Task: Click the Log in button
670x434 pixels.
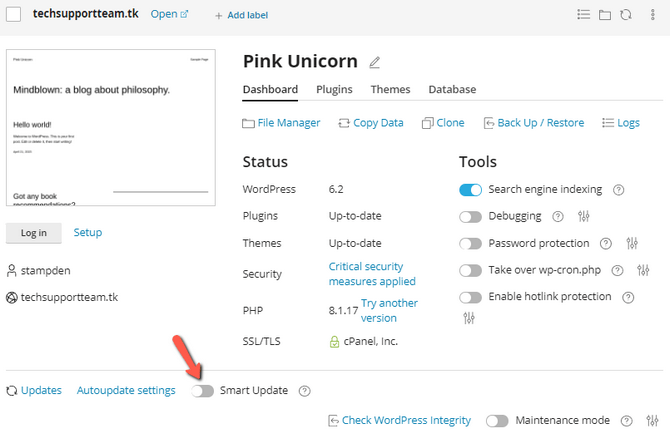Action: tap(33, 233)
